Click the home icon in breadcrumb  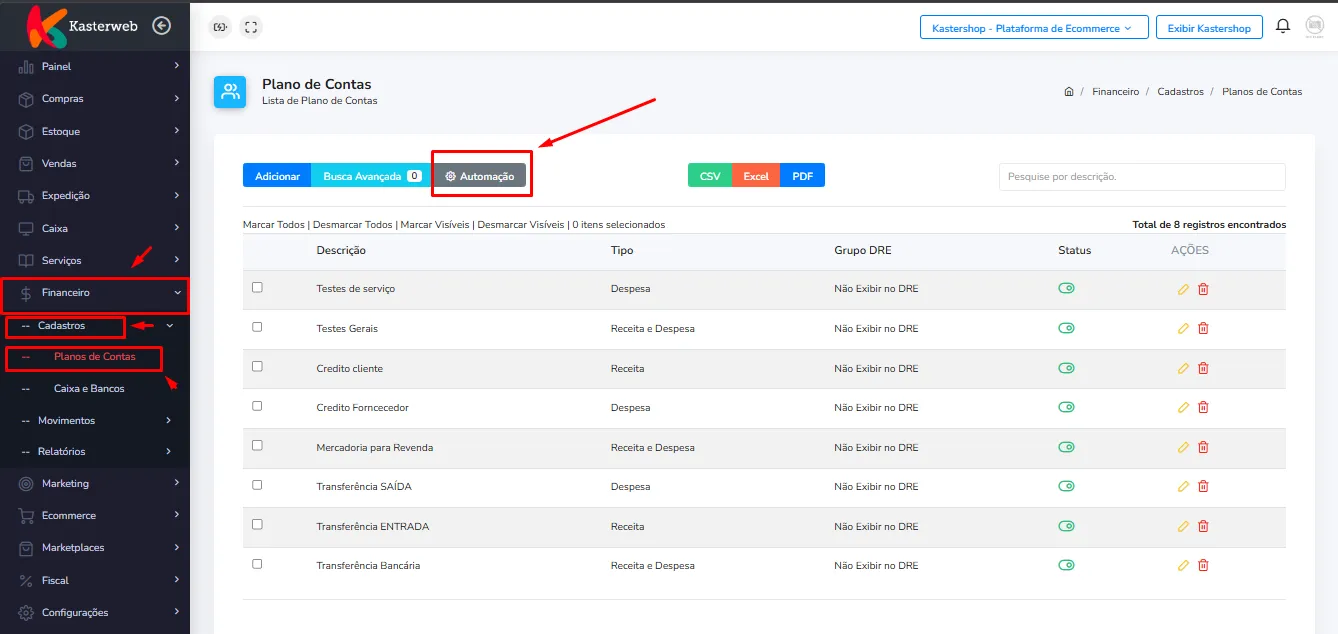1068,91
